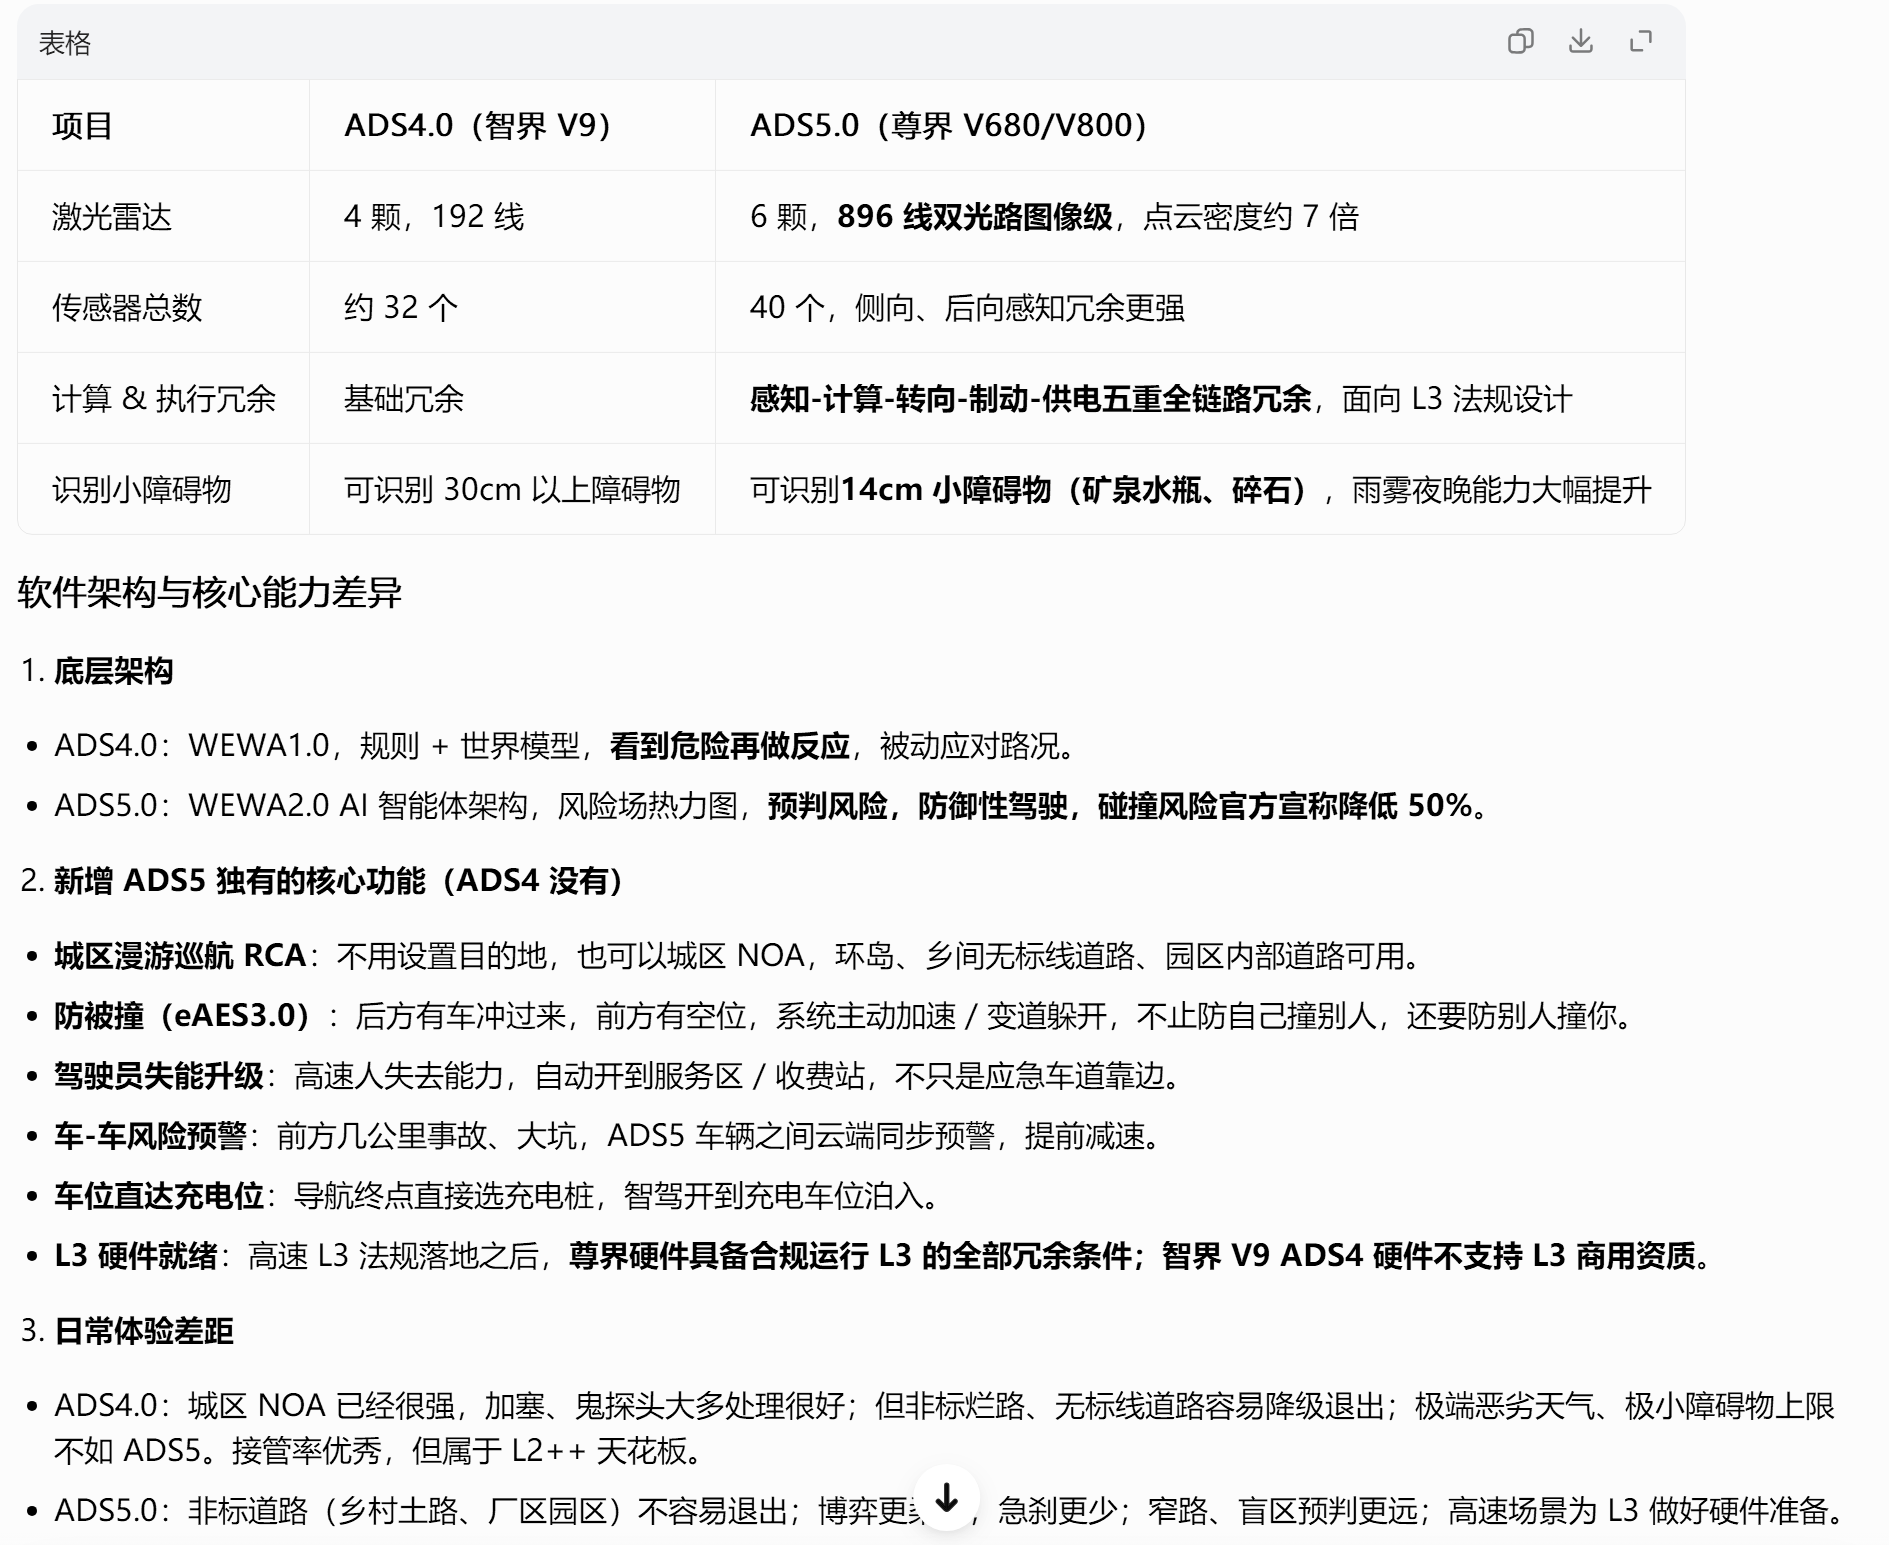Click the 'ADS5.0（尊界 V680/V800）' column header
Screen dimensions: 1889x1545
948,126
